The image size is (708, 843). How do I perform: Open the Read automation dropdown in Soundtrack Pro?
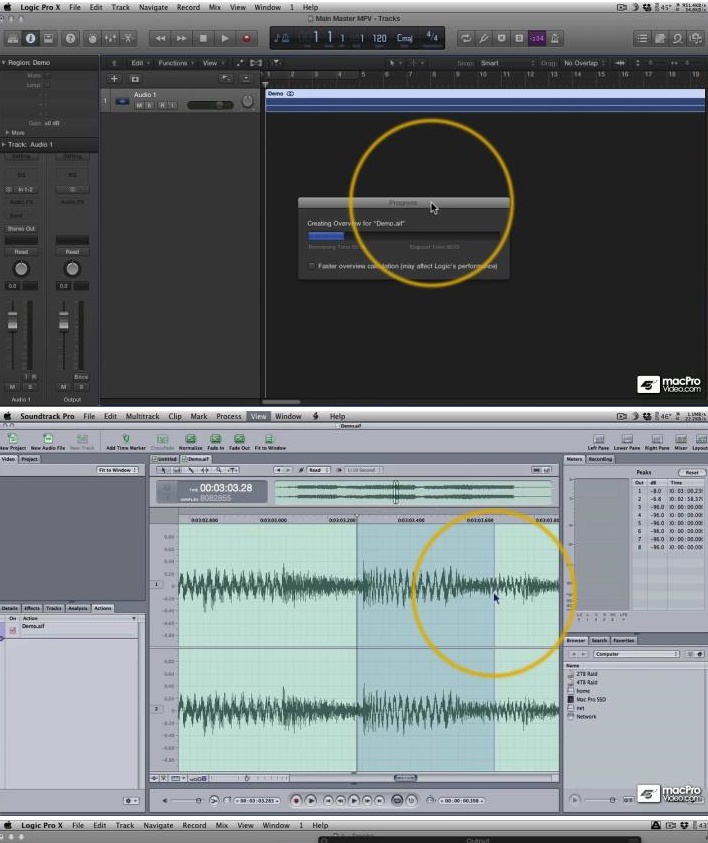click(318, 470)
